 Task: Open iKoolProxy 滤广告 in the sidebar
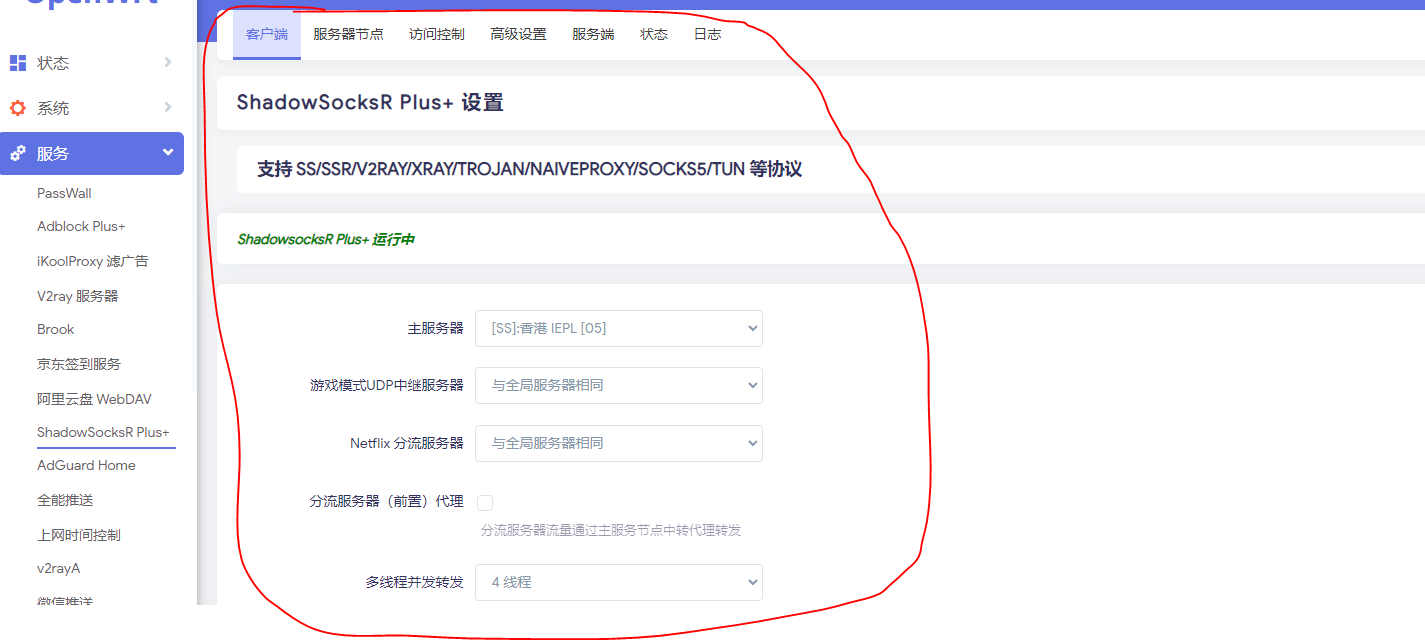point(93,261)
